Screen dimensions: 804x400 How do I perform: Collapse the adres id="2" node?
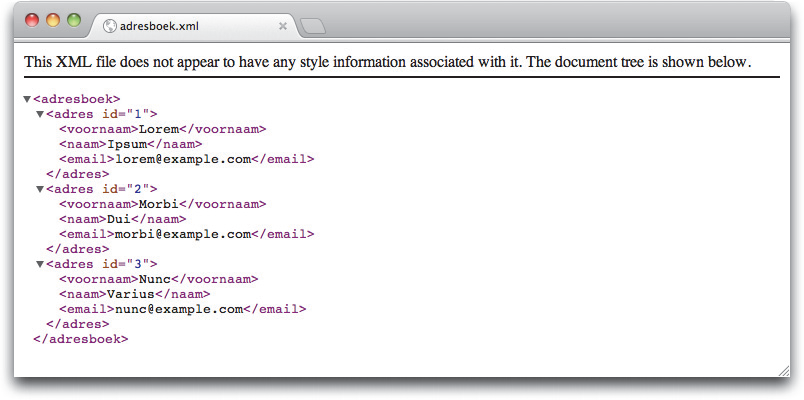(40, 189)
